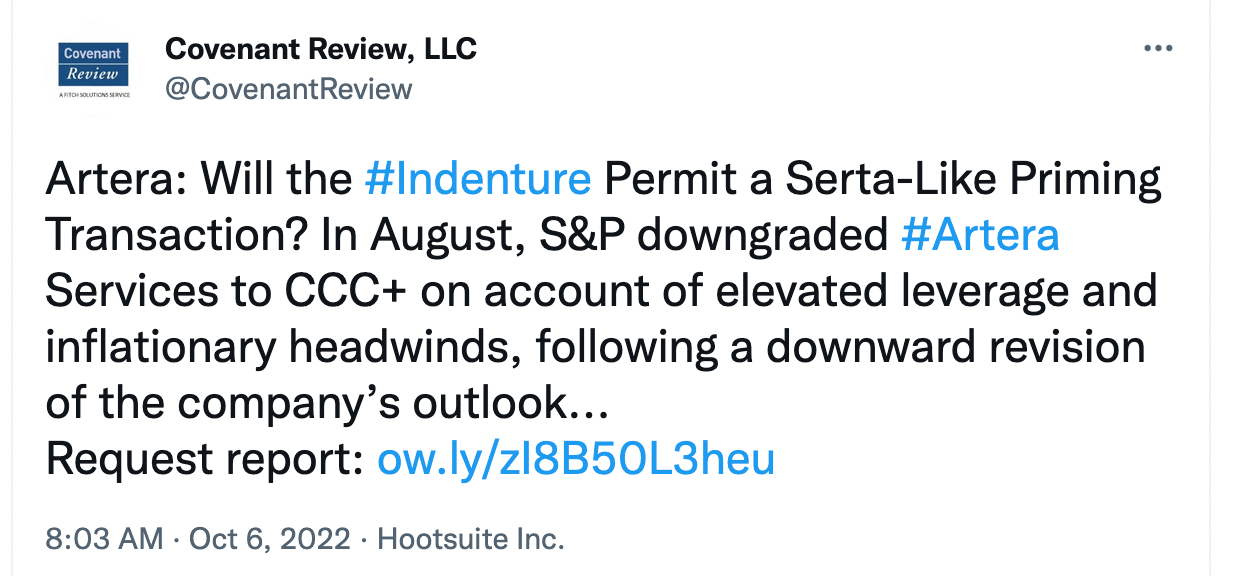Open the #Indenture hashtag

pos(478,180)
